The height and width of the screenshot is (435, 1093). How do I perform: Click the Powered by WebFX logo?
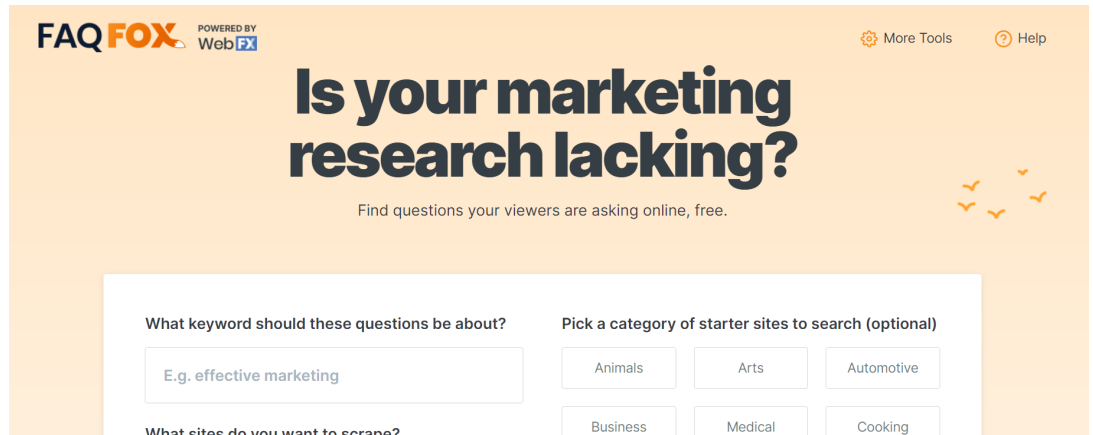227,37
